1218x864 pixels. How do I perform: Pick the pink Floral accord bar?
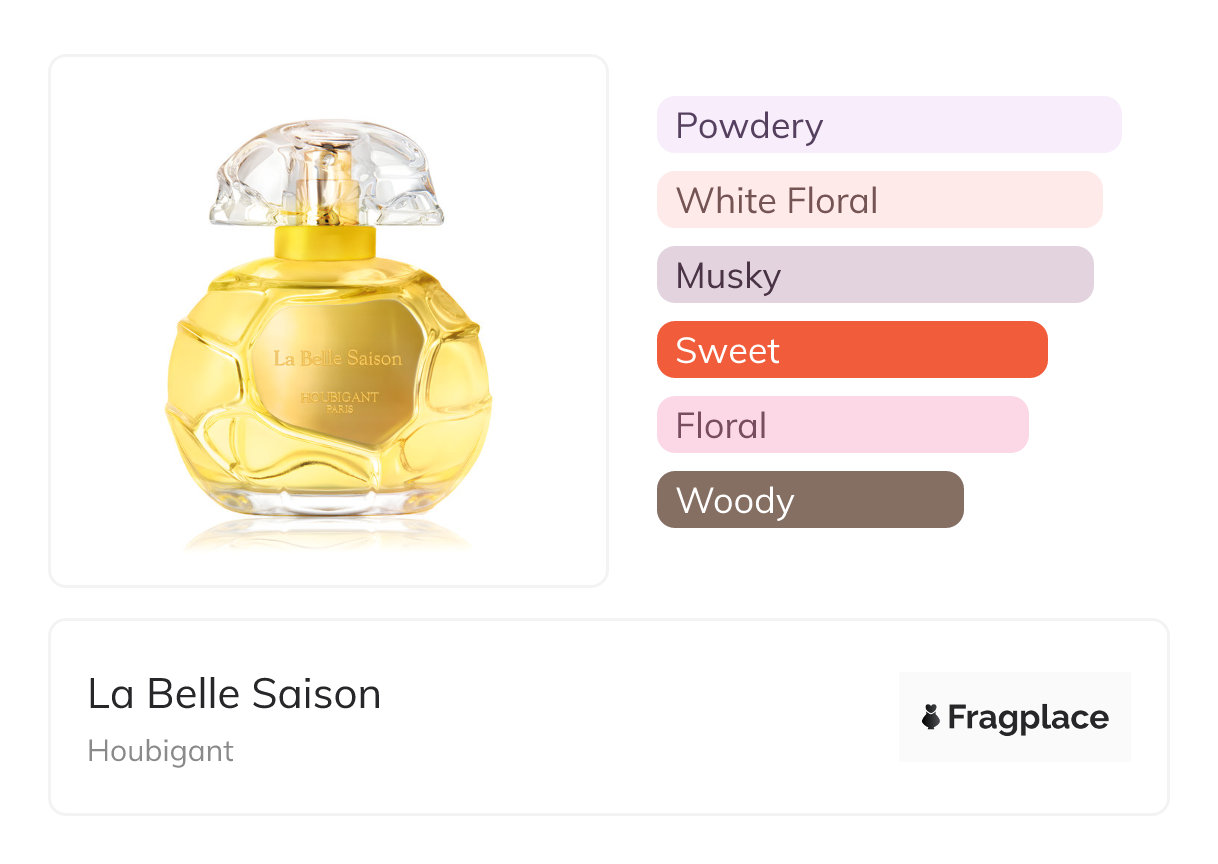(x=842, y=425)
